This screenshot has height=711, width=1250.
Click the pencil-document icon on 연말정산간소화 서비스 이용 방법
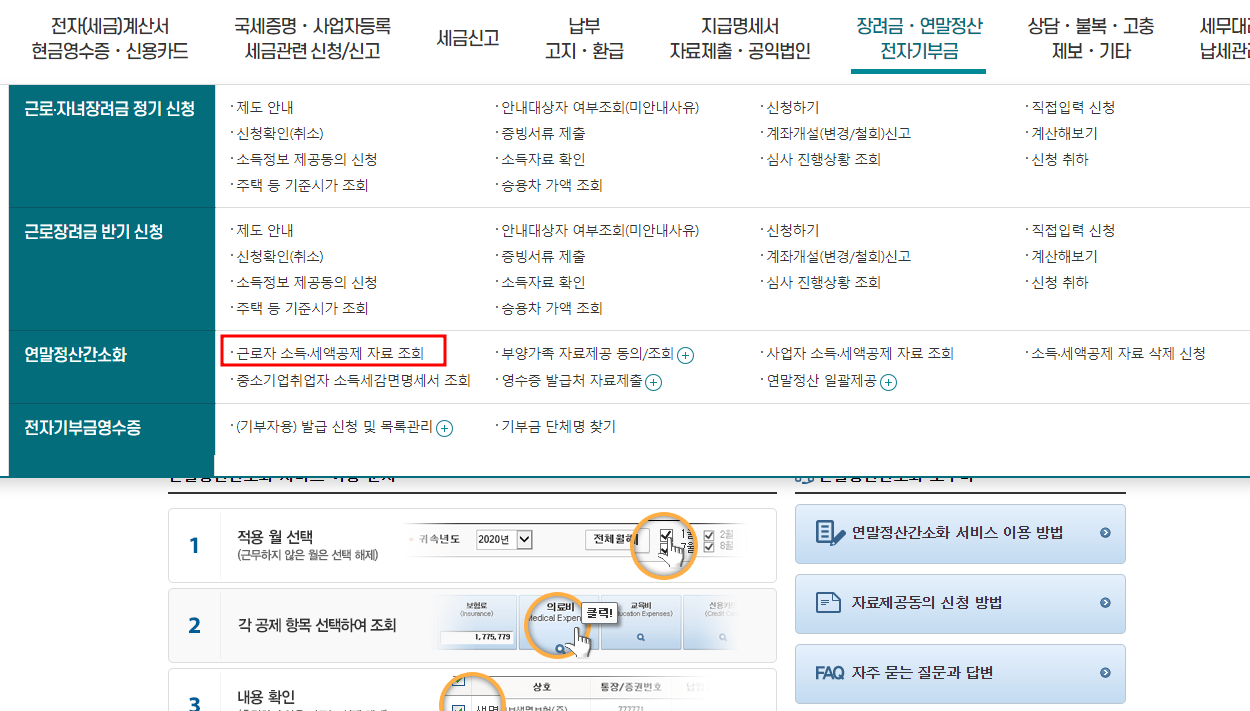(x=830, y=534)
